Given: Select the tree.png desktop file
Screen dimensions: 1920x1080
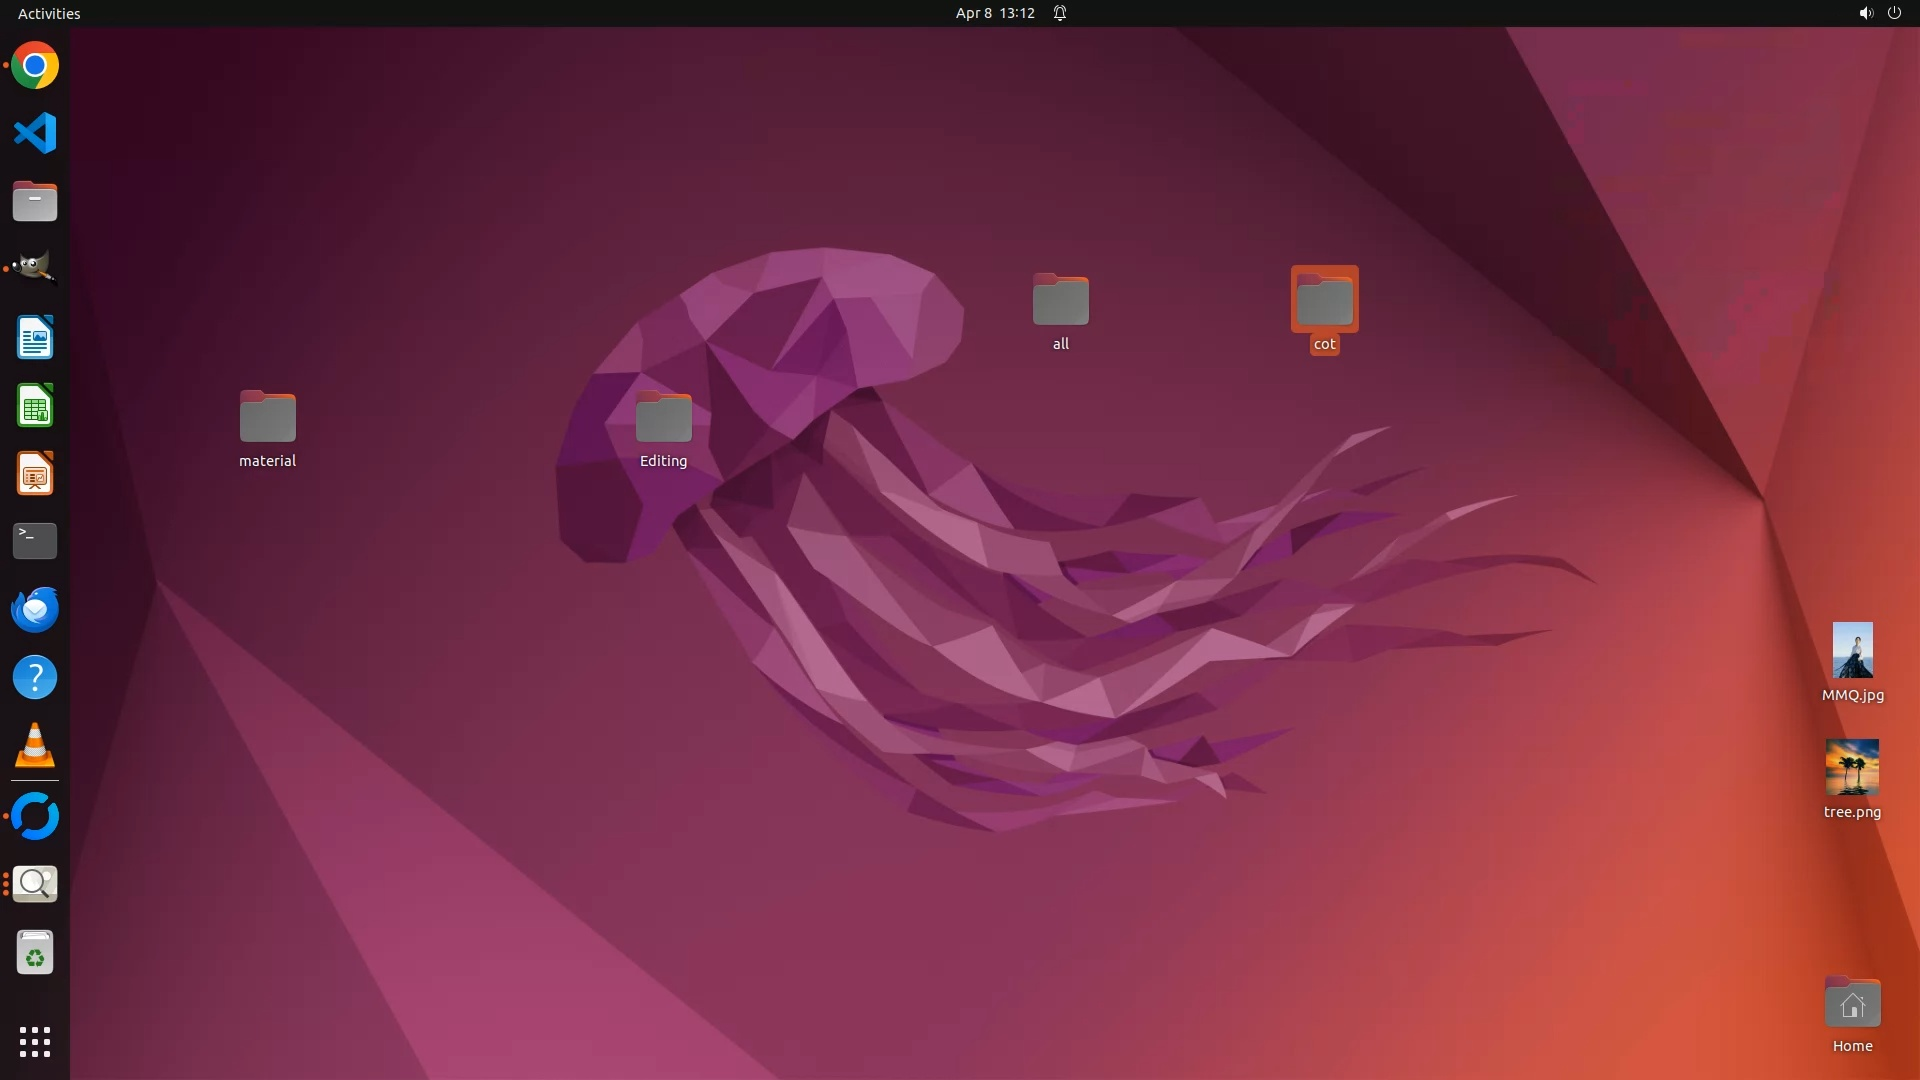Looking at the screenshot, I should (x=1852, y=767).
